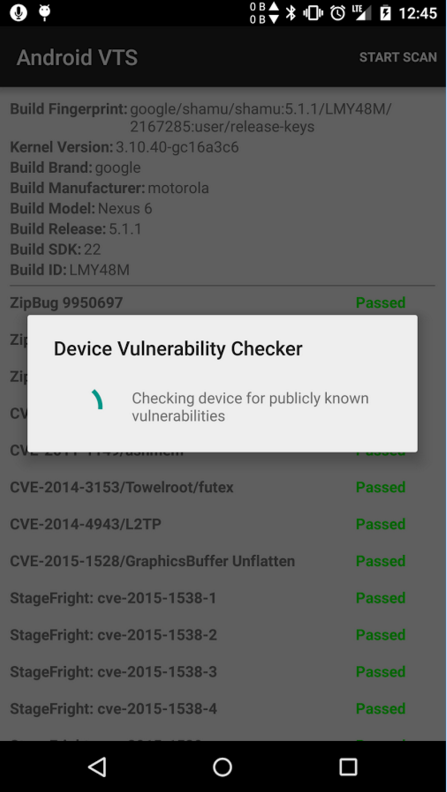Tap the Bluetooth status icon
Image resolution: width=447 pixels, height=792 pixels.
(290, 13)
